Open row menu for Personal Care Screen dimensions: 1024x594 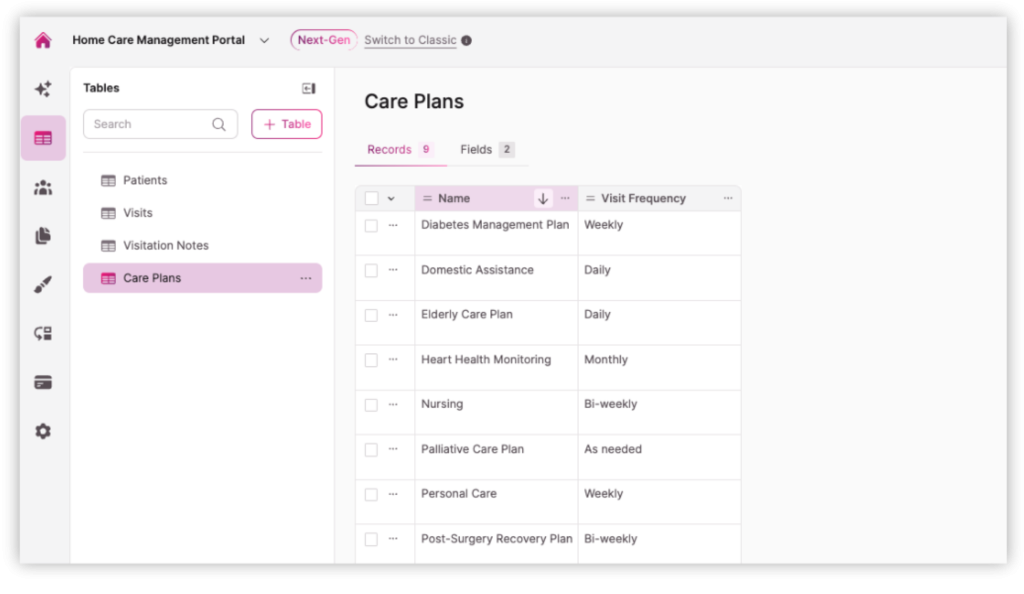393,493
